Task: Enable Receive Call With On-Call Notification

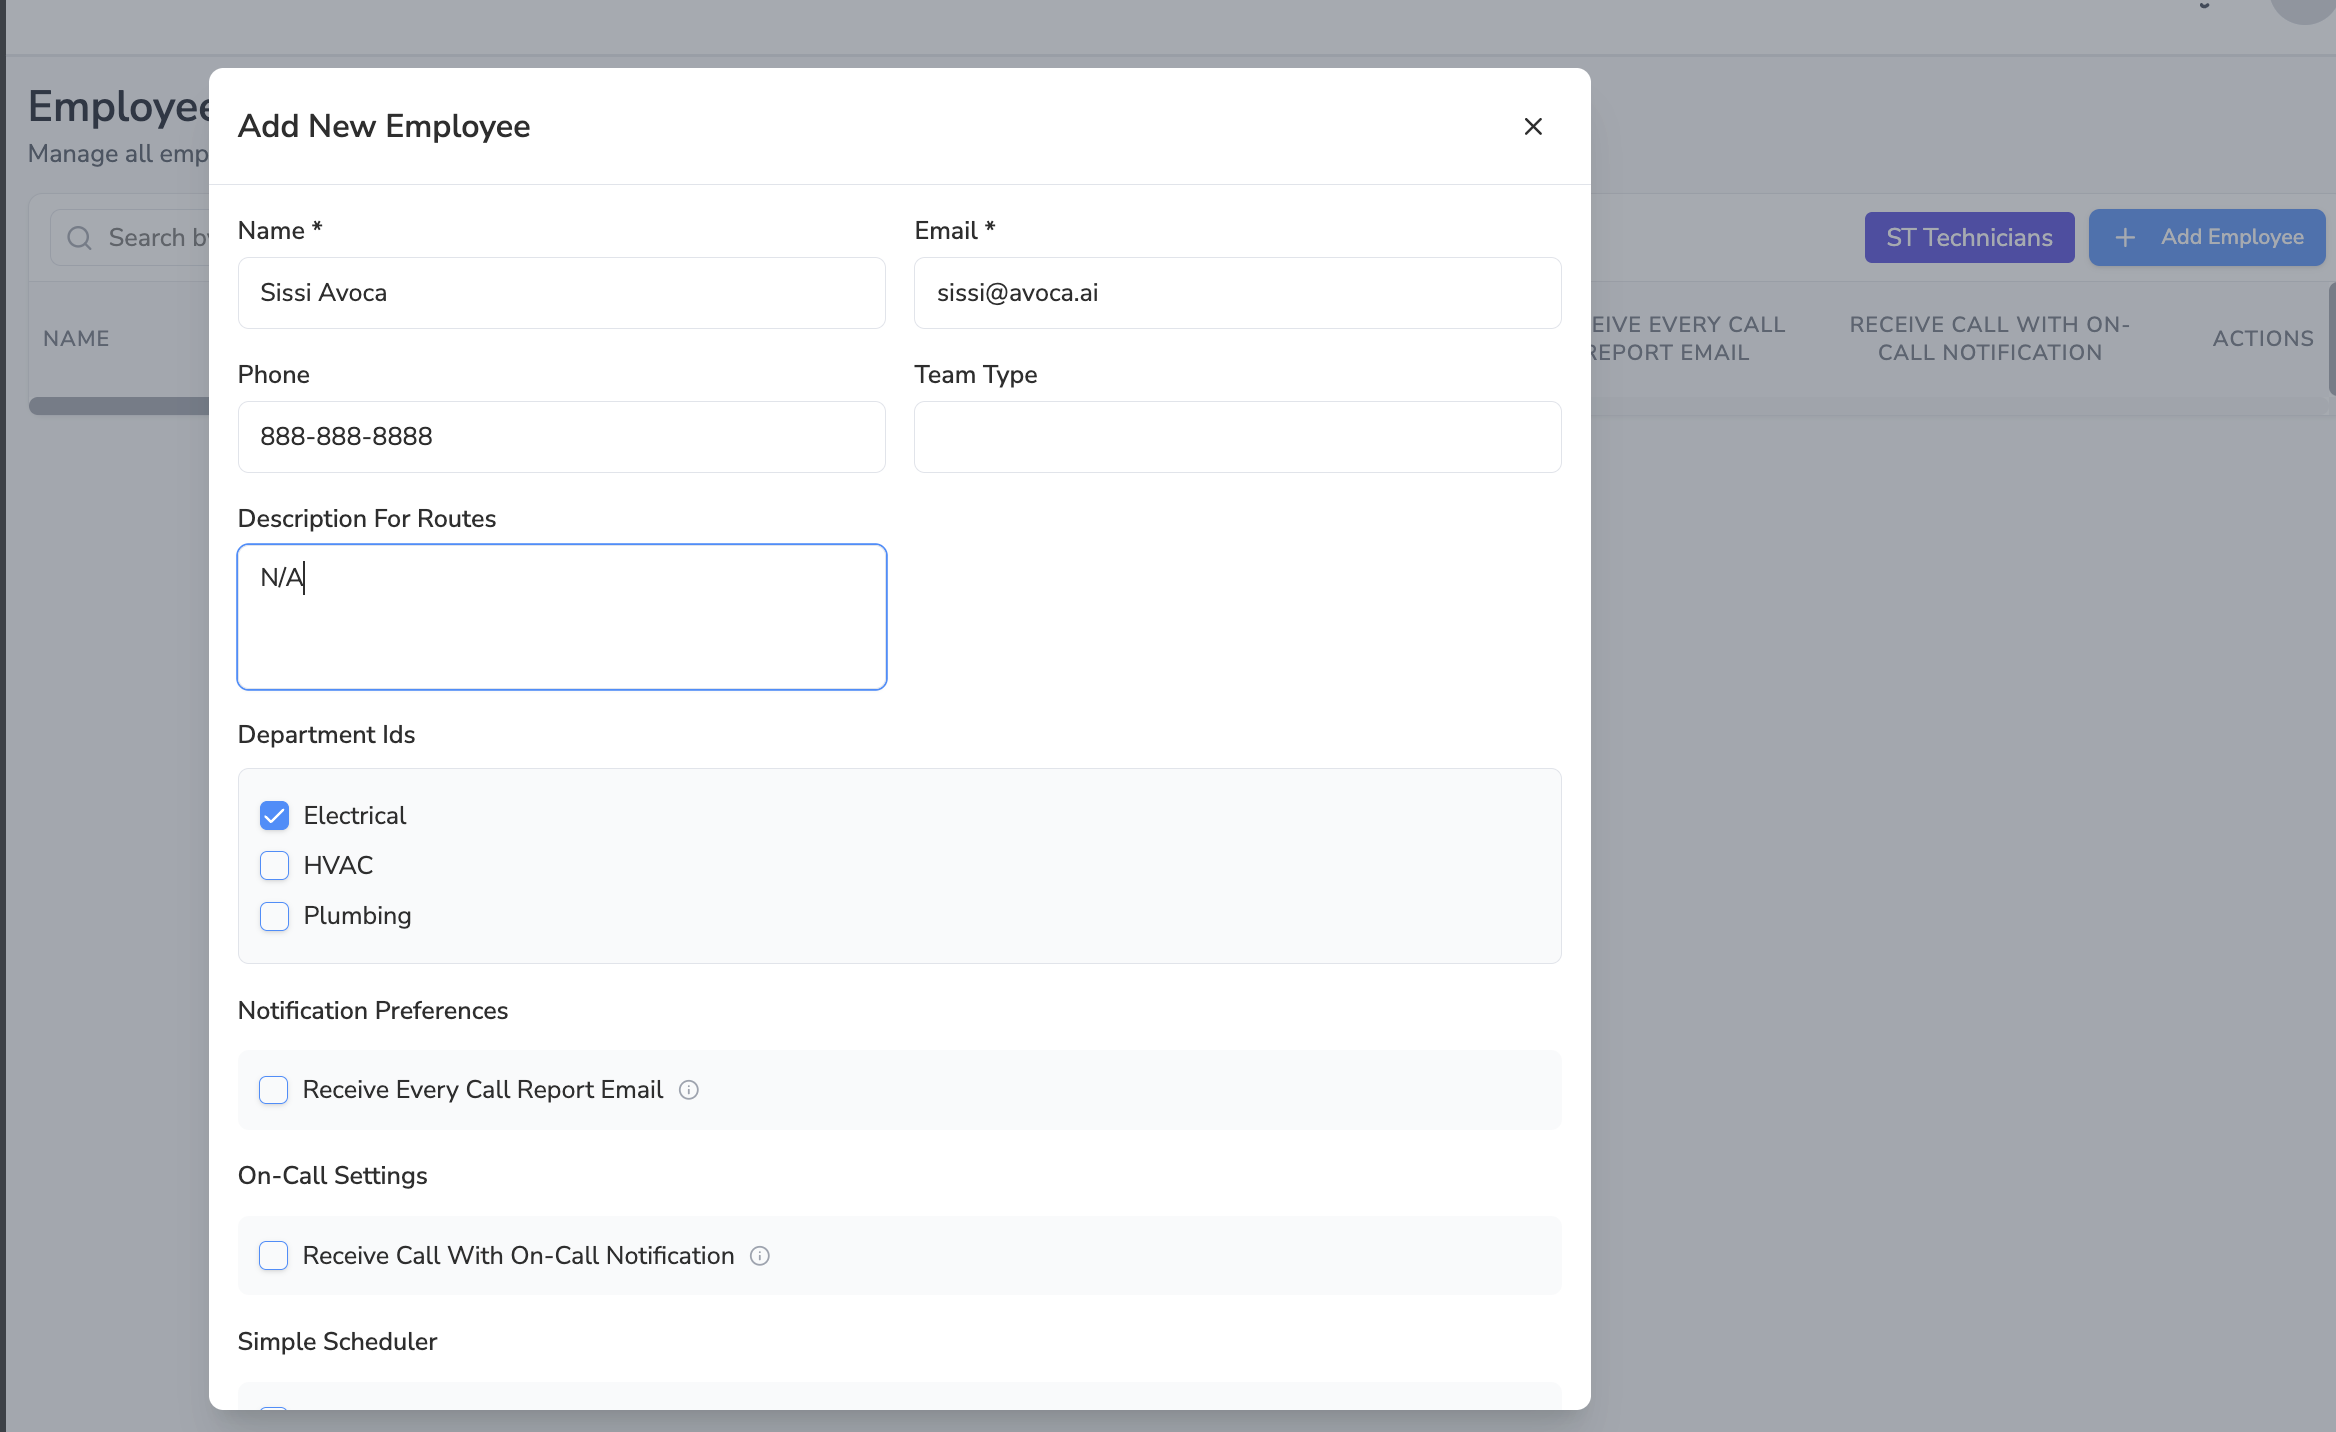Action: 273,1256
